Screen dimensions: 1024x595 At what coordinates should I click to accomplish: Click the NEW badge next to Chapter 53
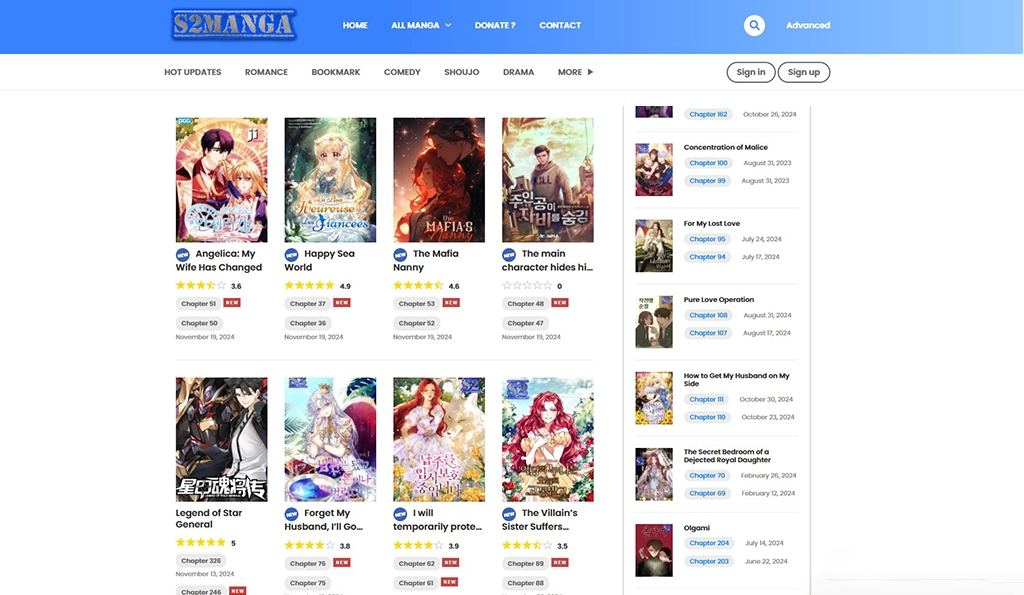(450, 302)
